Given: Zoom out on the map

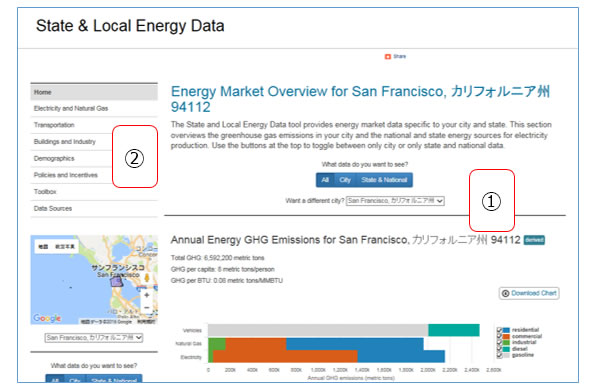Looking at the screenshot, I should 147,307.
